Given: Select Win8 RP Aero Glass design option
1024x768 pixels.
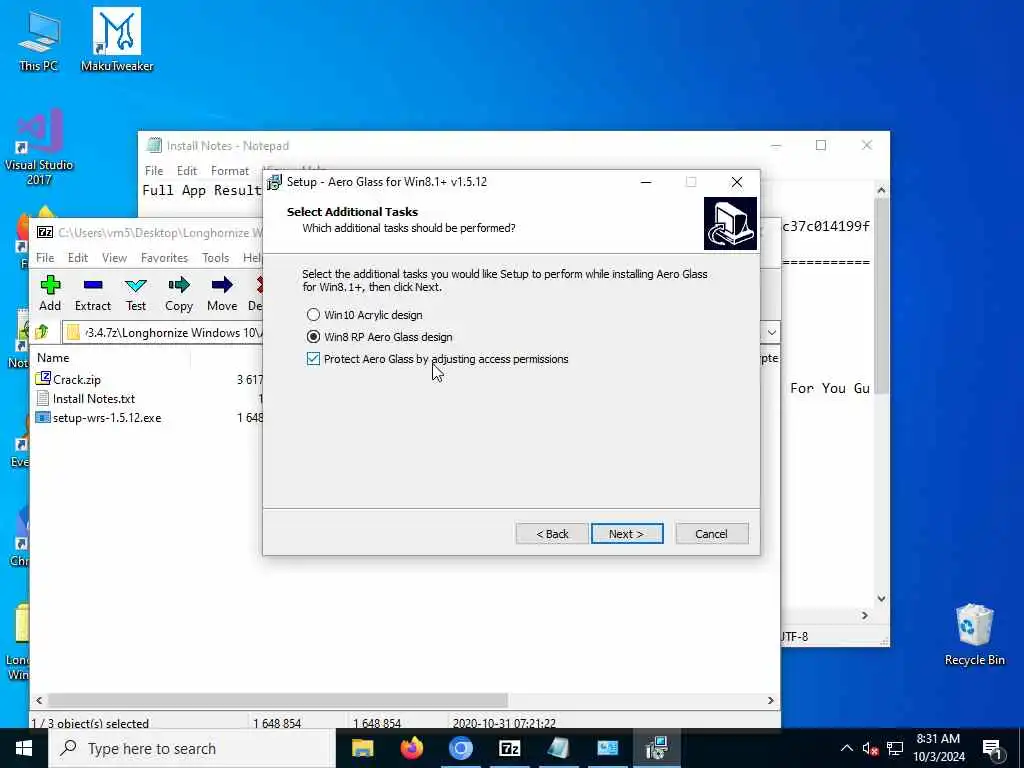Looking at the screenshot, I should 379,337.
